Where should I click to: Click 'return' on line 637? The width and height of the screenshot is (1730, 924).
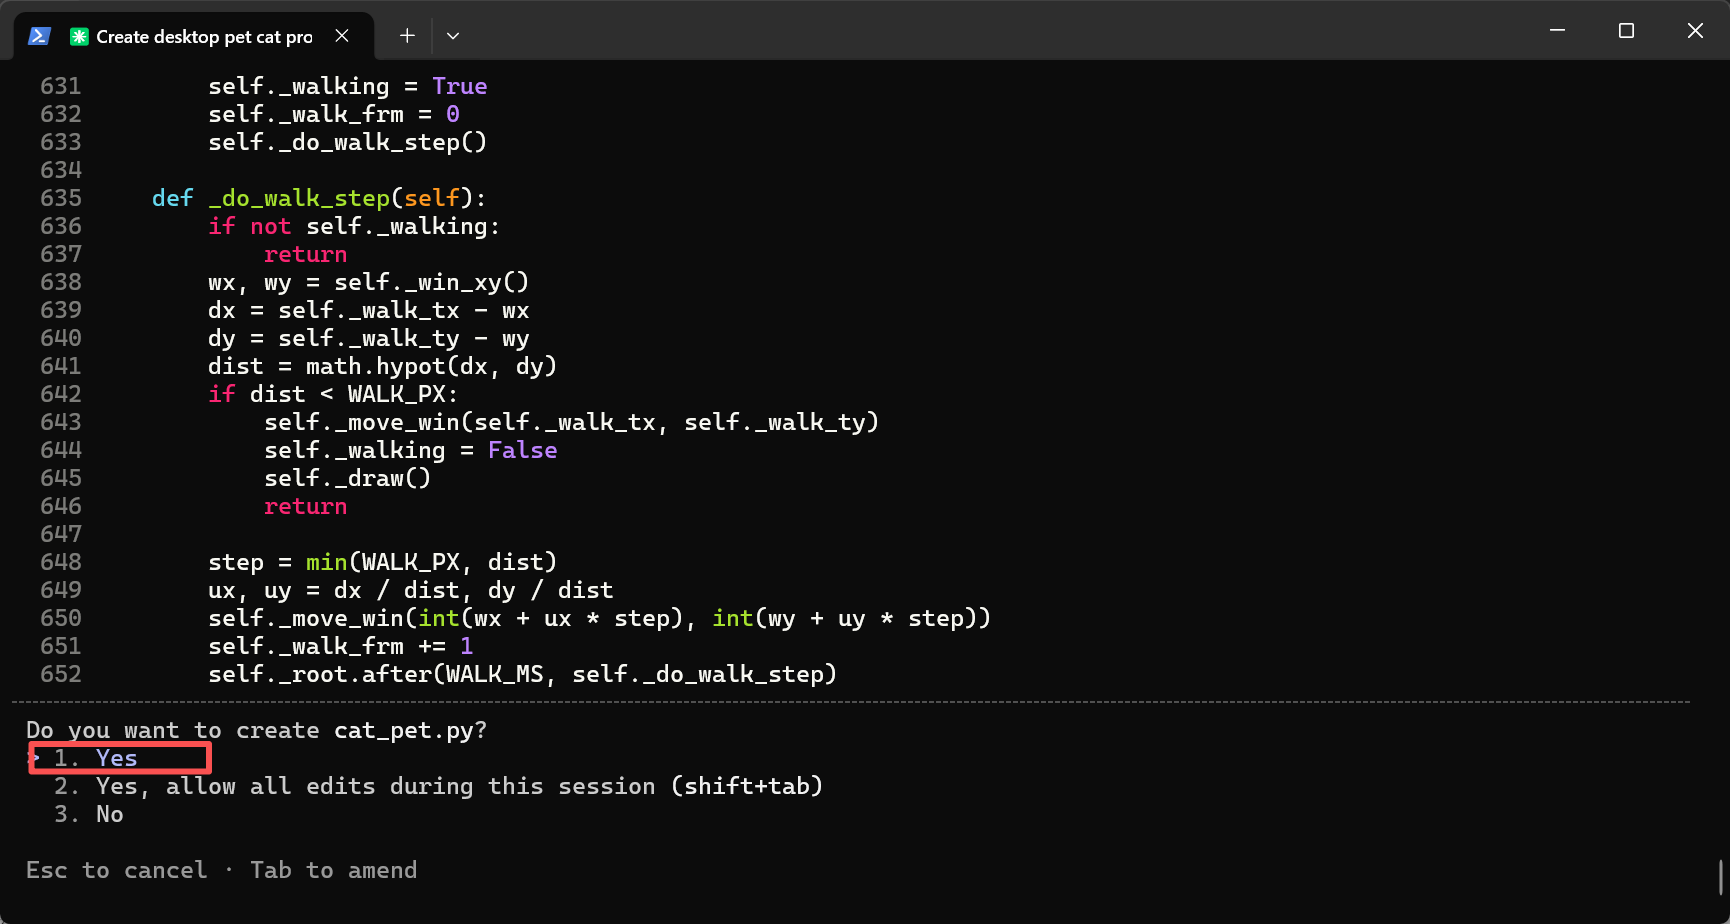[x=305, y=254]
